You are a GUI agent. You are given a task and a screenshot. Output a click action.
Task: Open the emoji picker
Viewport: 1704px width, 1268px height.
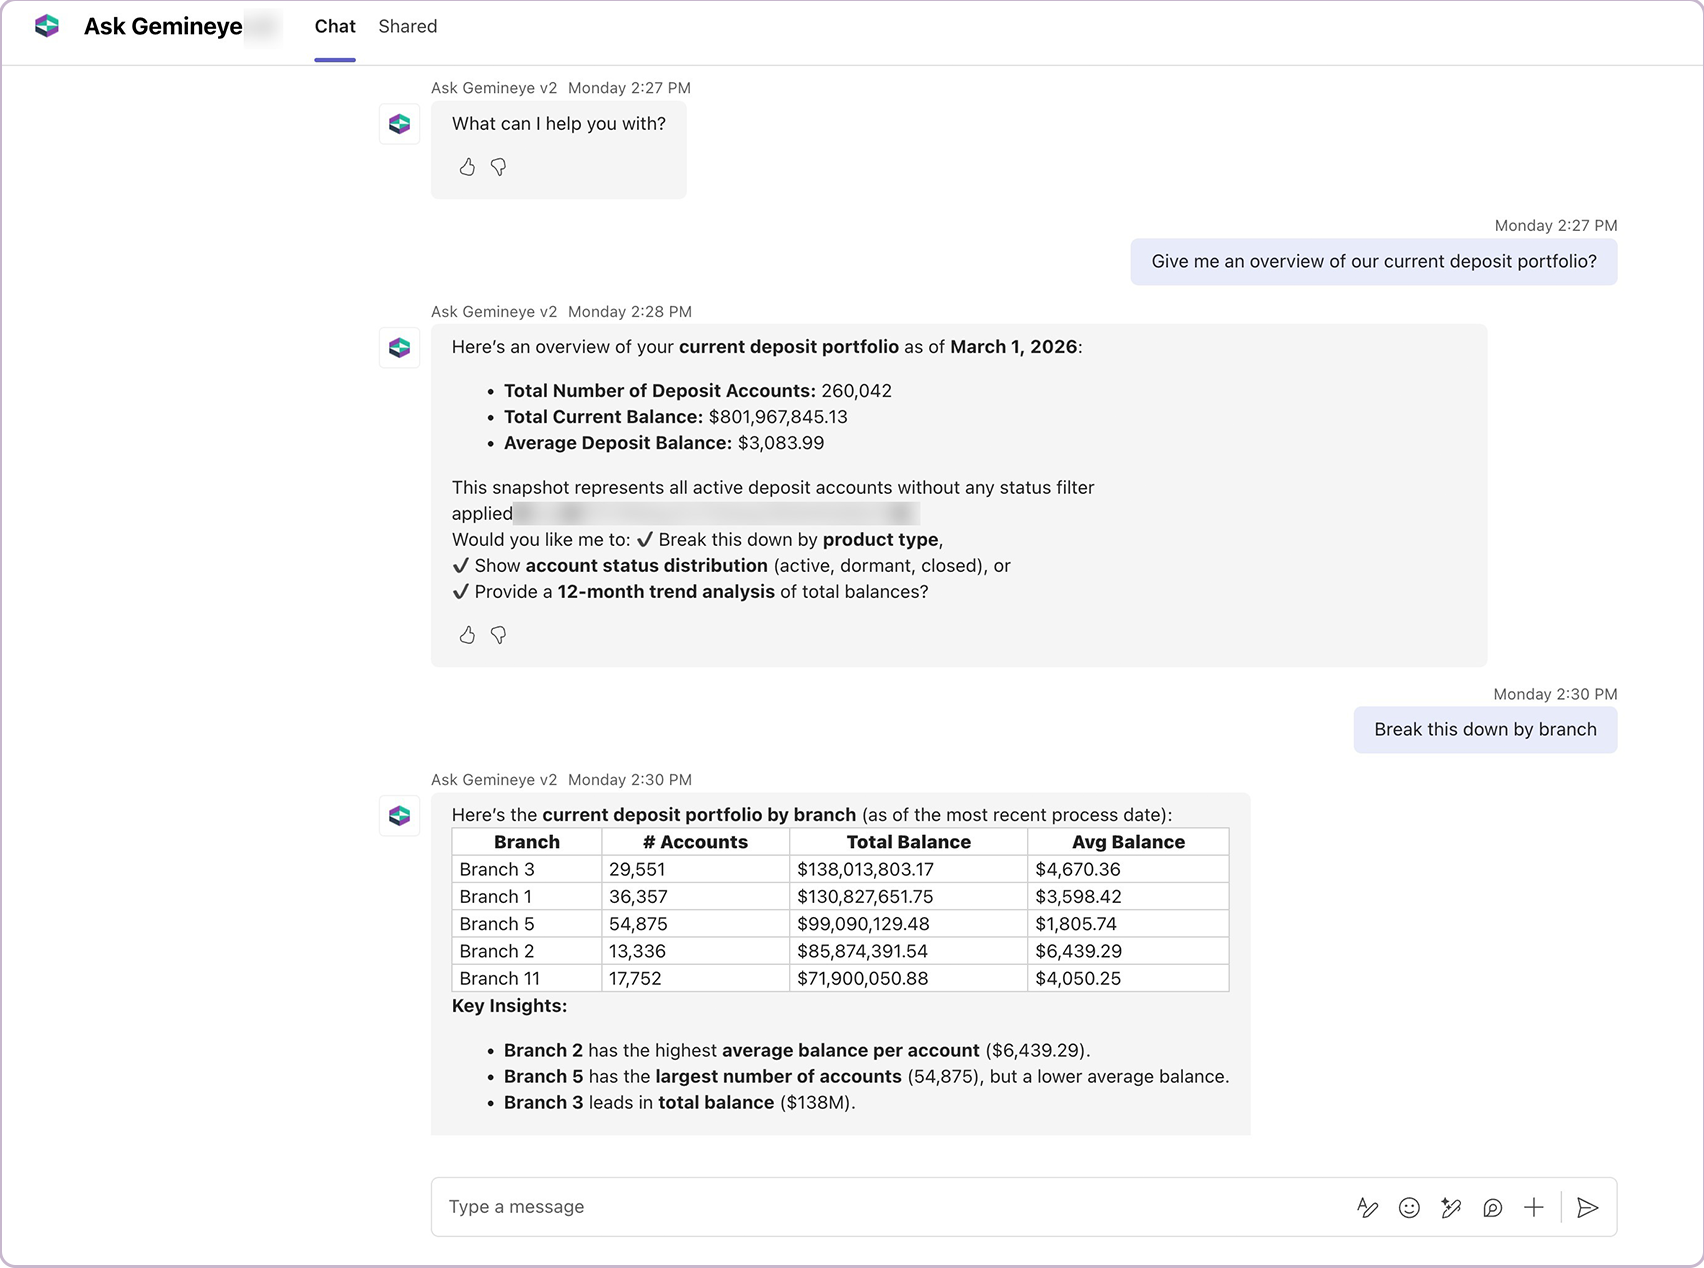(1409, 1208)
